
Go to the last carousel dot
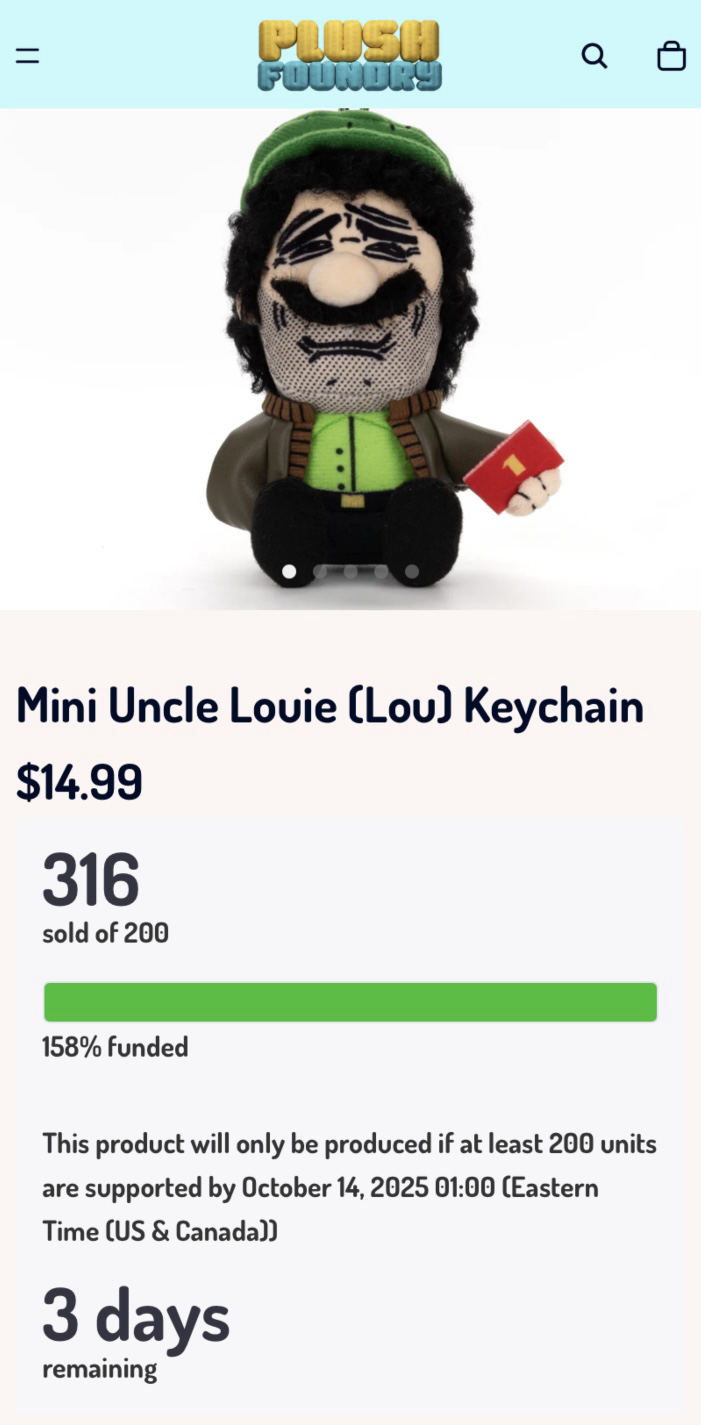tap(412, 572)
